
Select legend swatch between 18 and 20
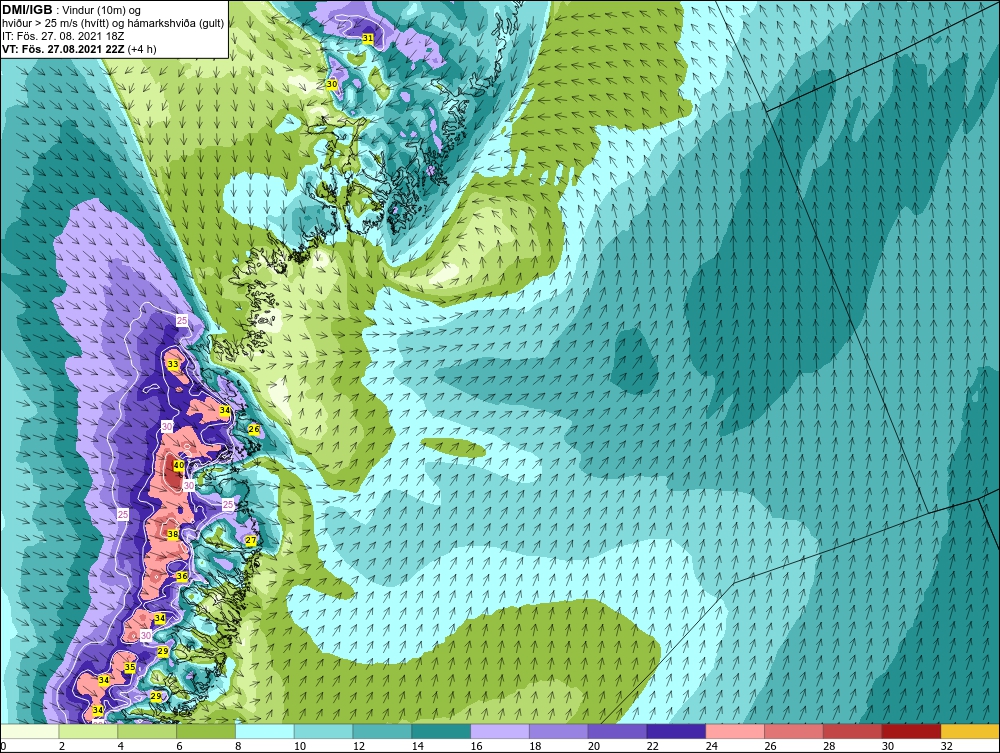click(559, 731)
